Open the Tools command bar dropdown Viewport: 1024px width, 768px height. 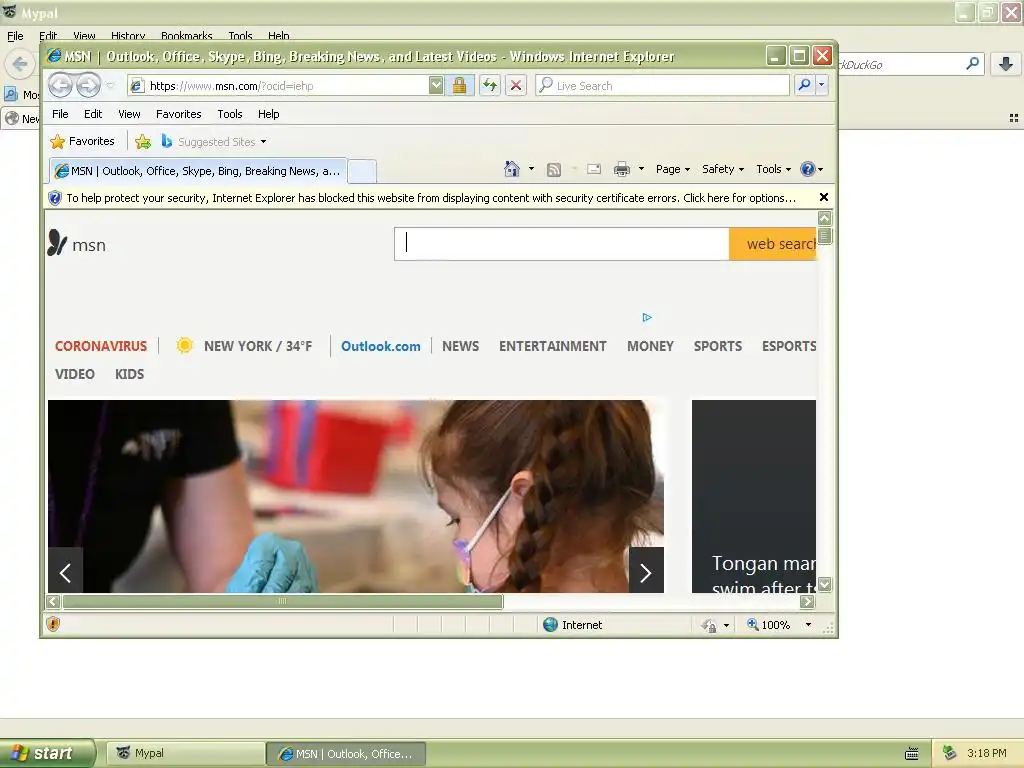click(773, 169)
